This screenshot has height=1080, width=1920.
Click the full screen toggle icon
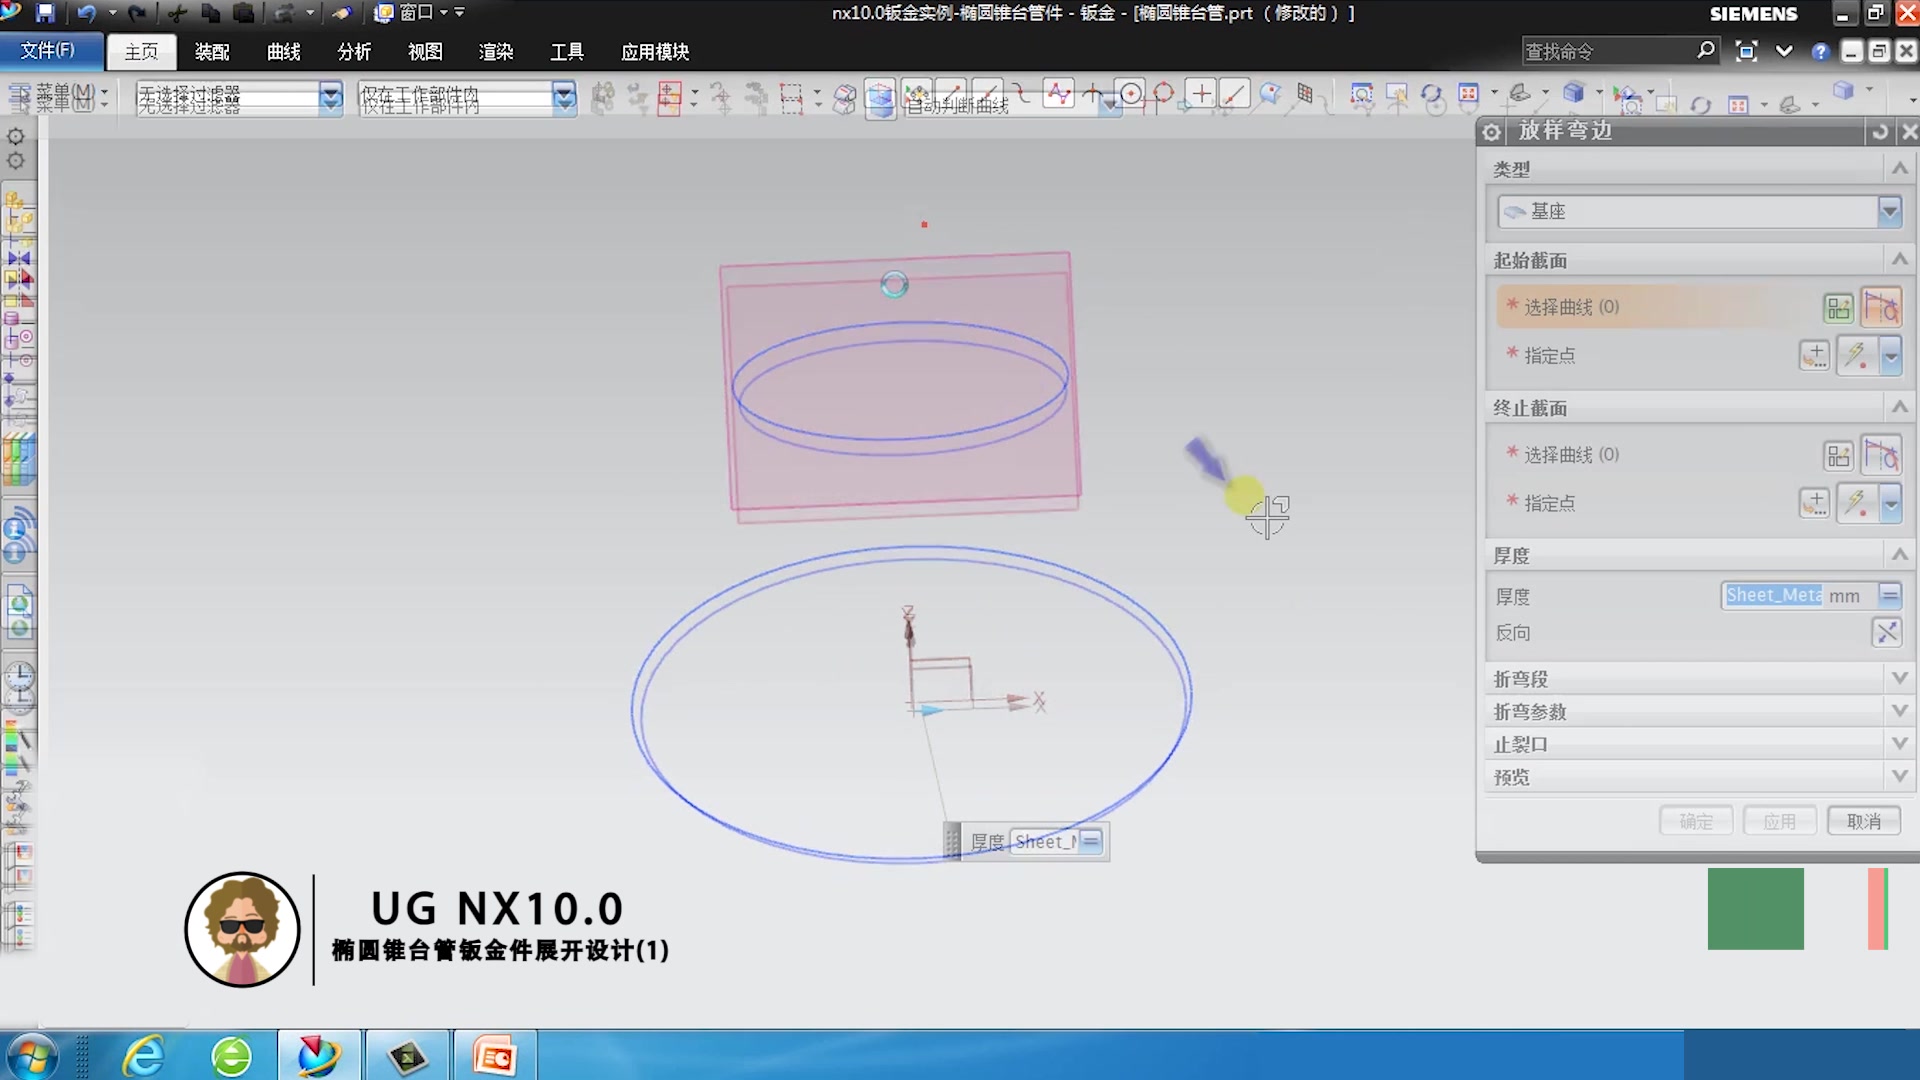1747,51
